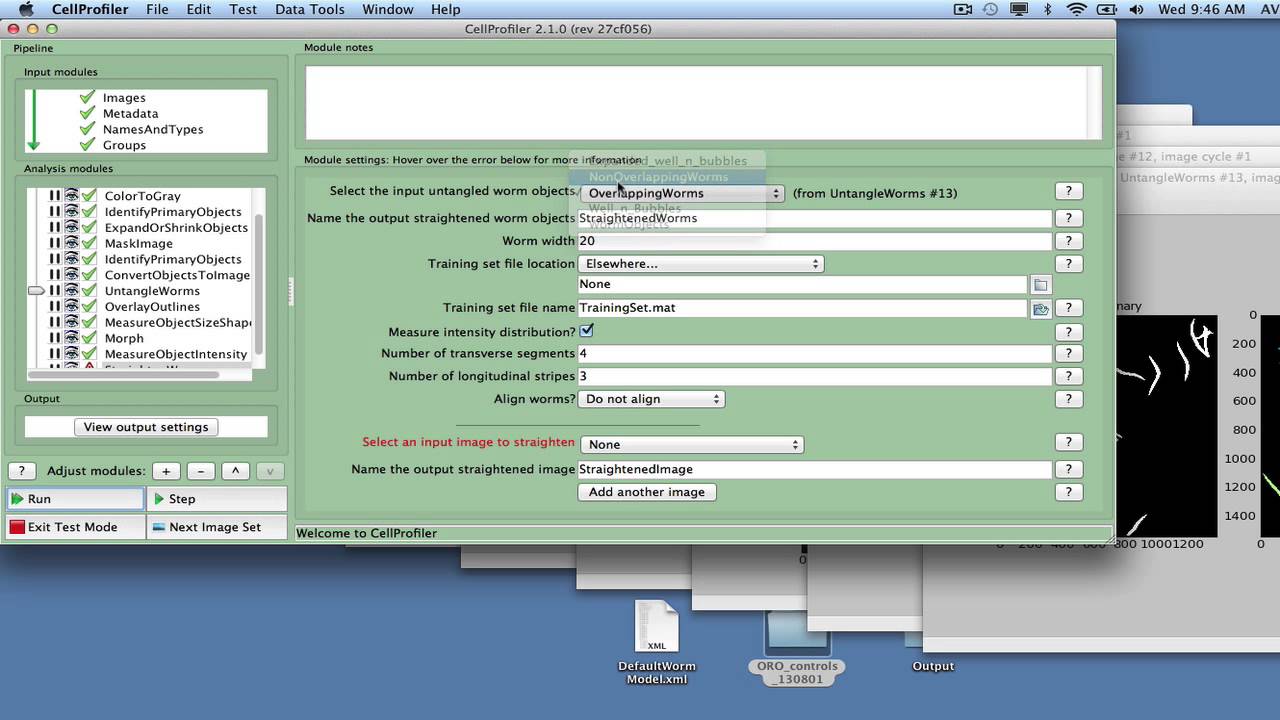The height and width of the screenshot is (720, 1280).
Task: Remove module with minus button
Action: click(201, 471)
